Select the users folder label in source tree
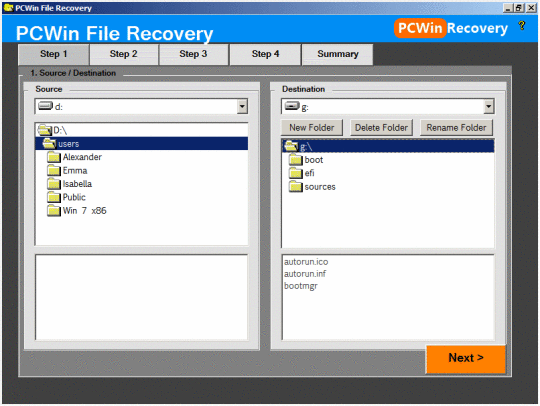 tap(69, 144)
